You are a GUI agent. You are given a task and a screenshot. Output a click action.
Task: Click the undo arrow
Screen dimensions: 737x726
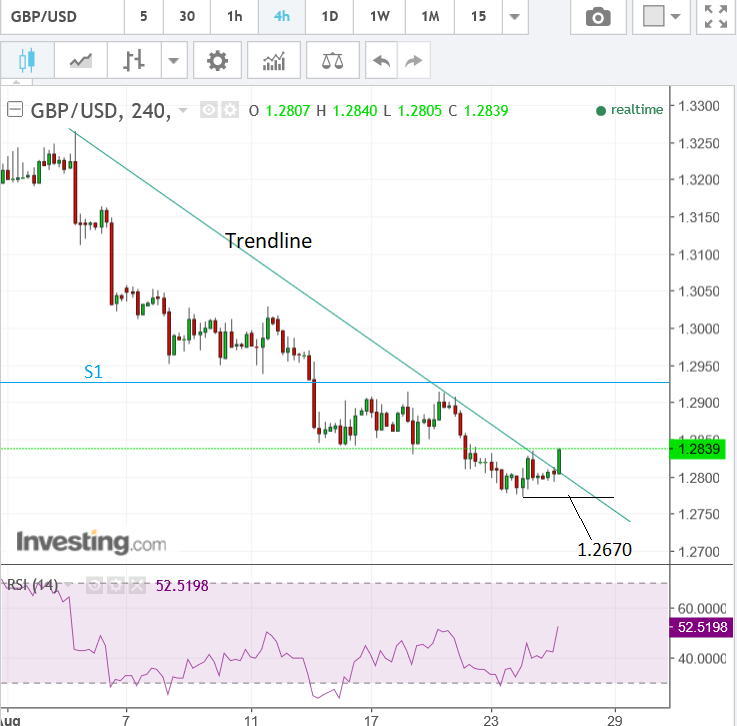point(380,60)
